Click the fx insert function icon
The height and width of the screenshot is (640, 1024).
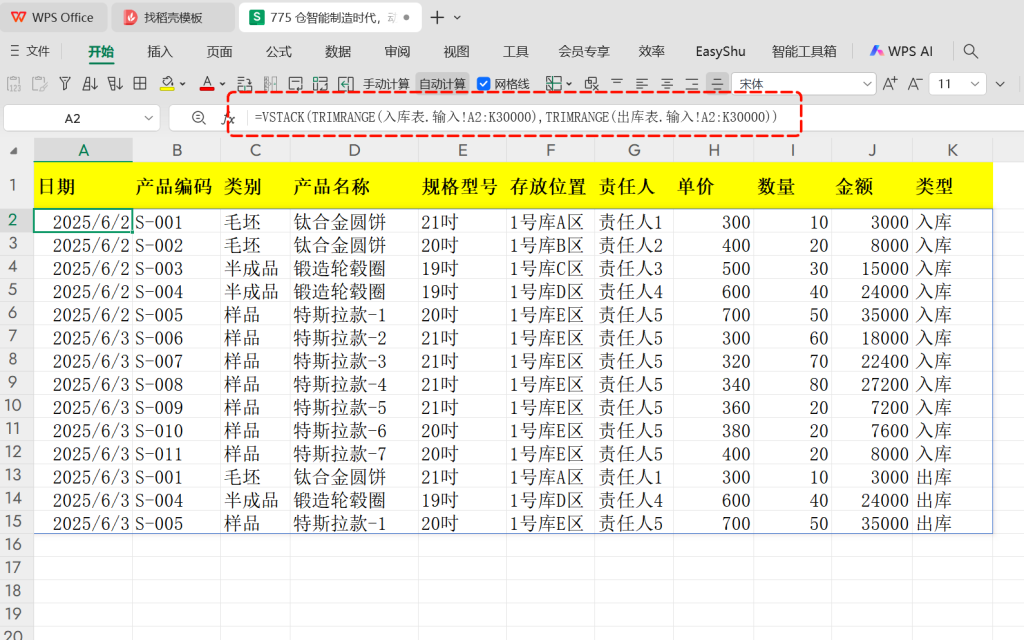click(x=228, y=118)
